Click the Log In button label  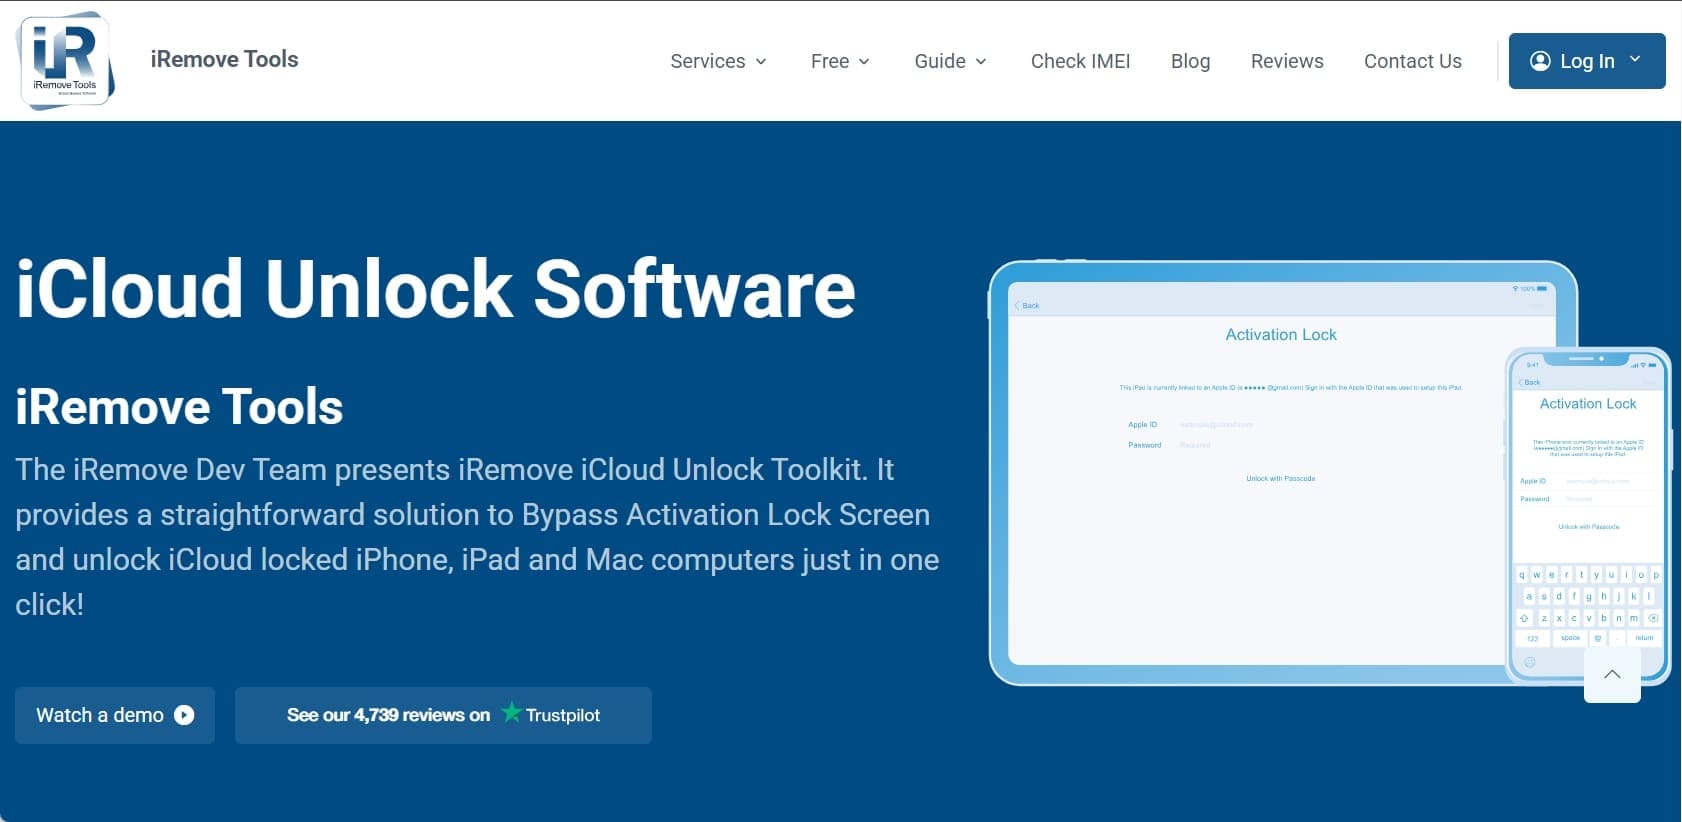pyautogui.click(x=1587, y=61)
